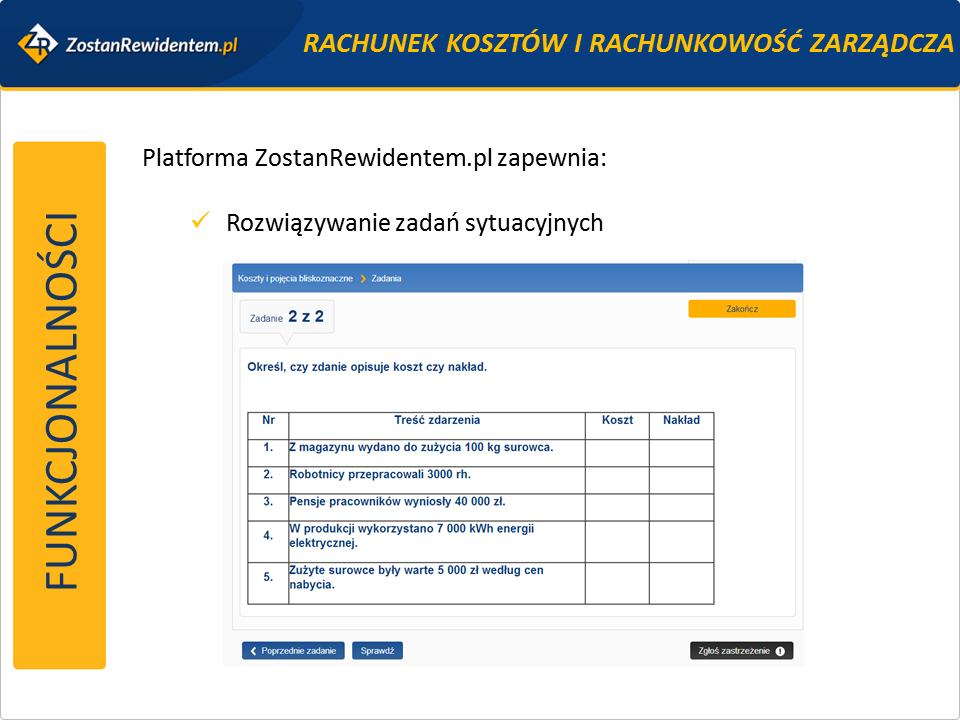Go back with Poprzednie zadanie button
Screen dimensions: 960x720
(294, 651)
